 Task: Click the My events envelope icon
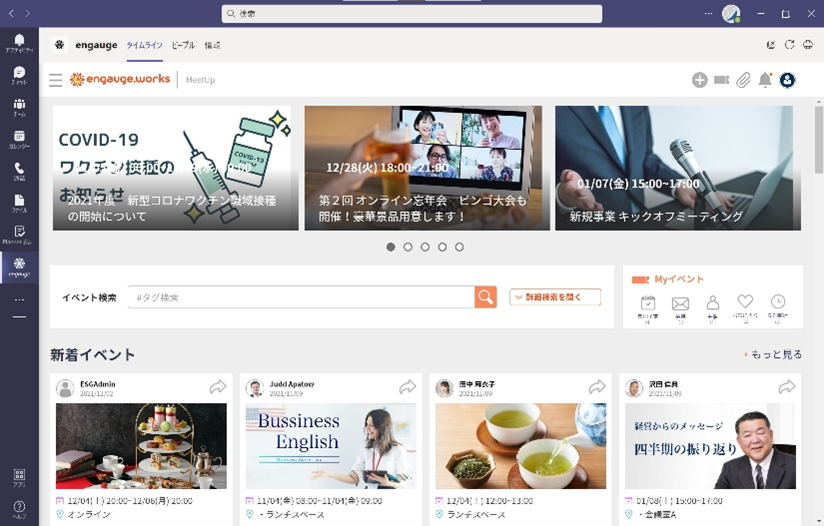(681, 303)
